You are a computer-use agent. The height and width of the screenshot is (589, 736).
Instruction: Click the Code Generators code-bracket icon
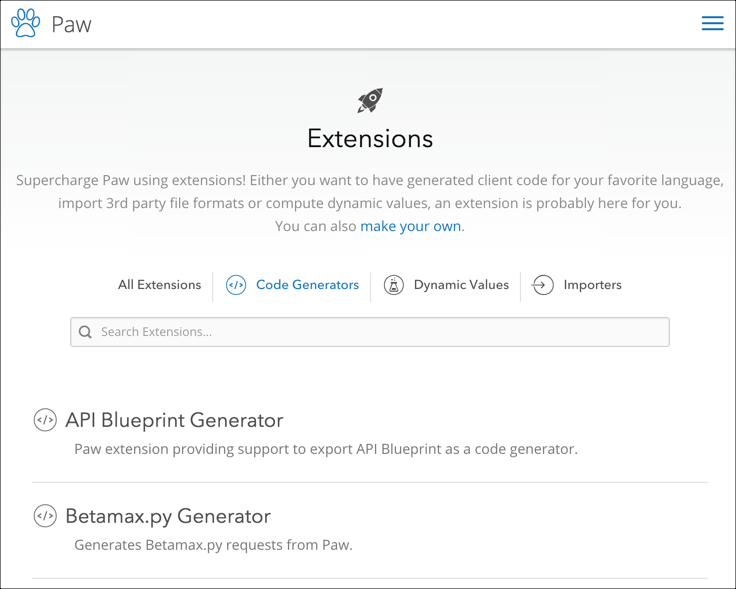tap(236, 285)
